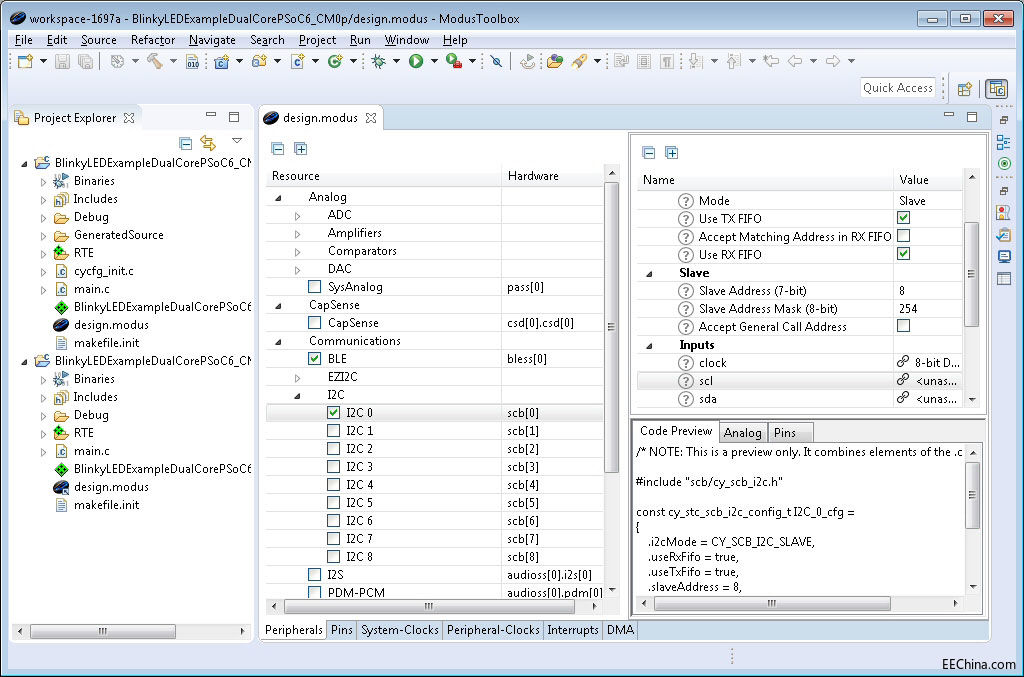1024x677 pixels.
Task: Maximize the Project Explorer view
Action: tap(234, 117)
